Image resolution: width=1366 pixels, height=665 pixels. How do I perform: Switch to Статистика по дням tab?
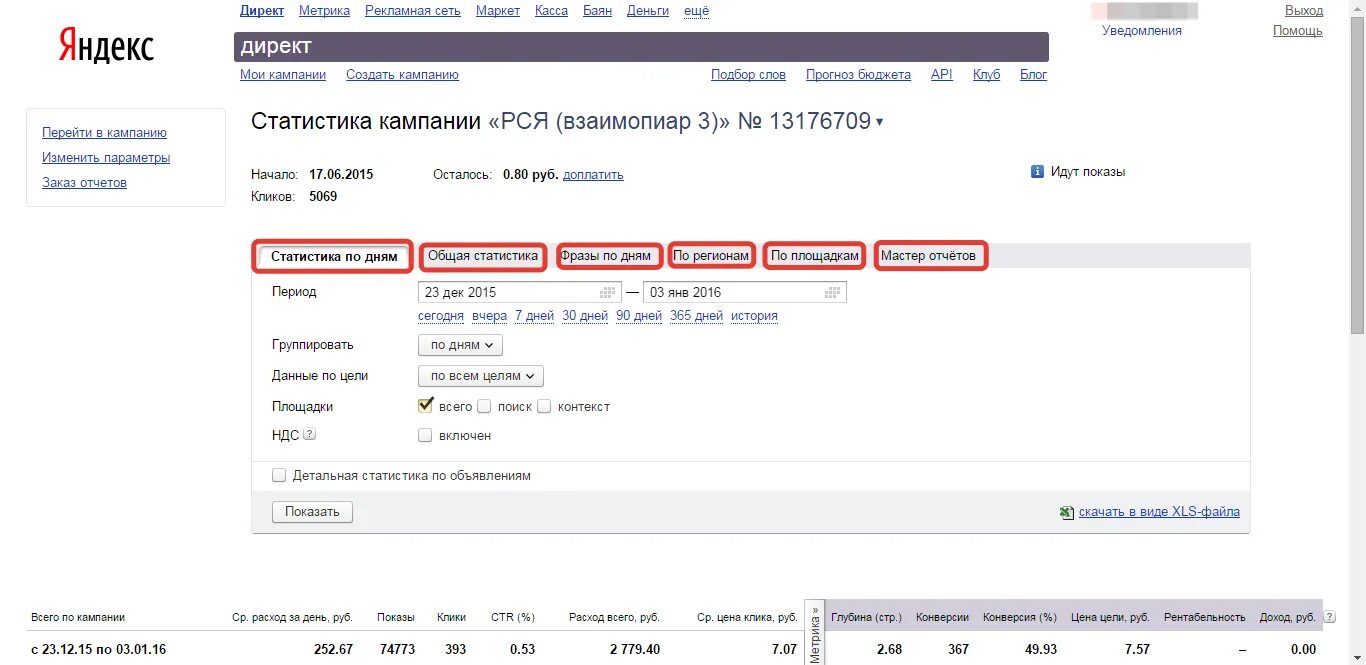[x=333, y=257]
